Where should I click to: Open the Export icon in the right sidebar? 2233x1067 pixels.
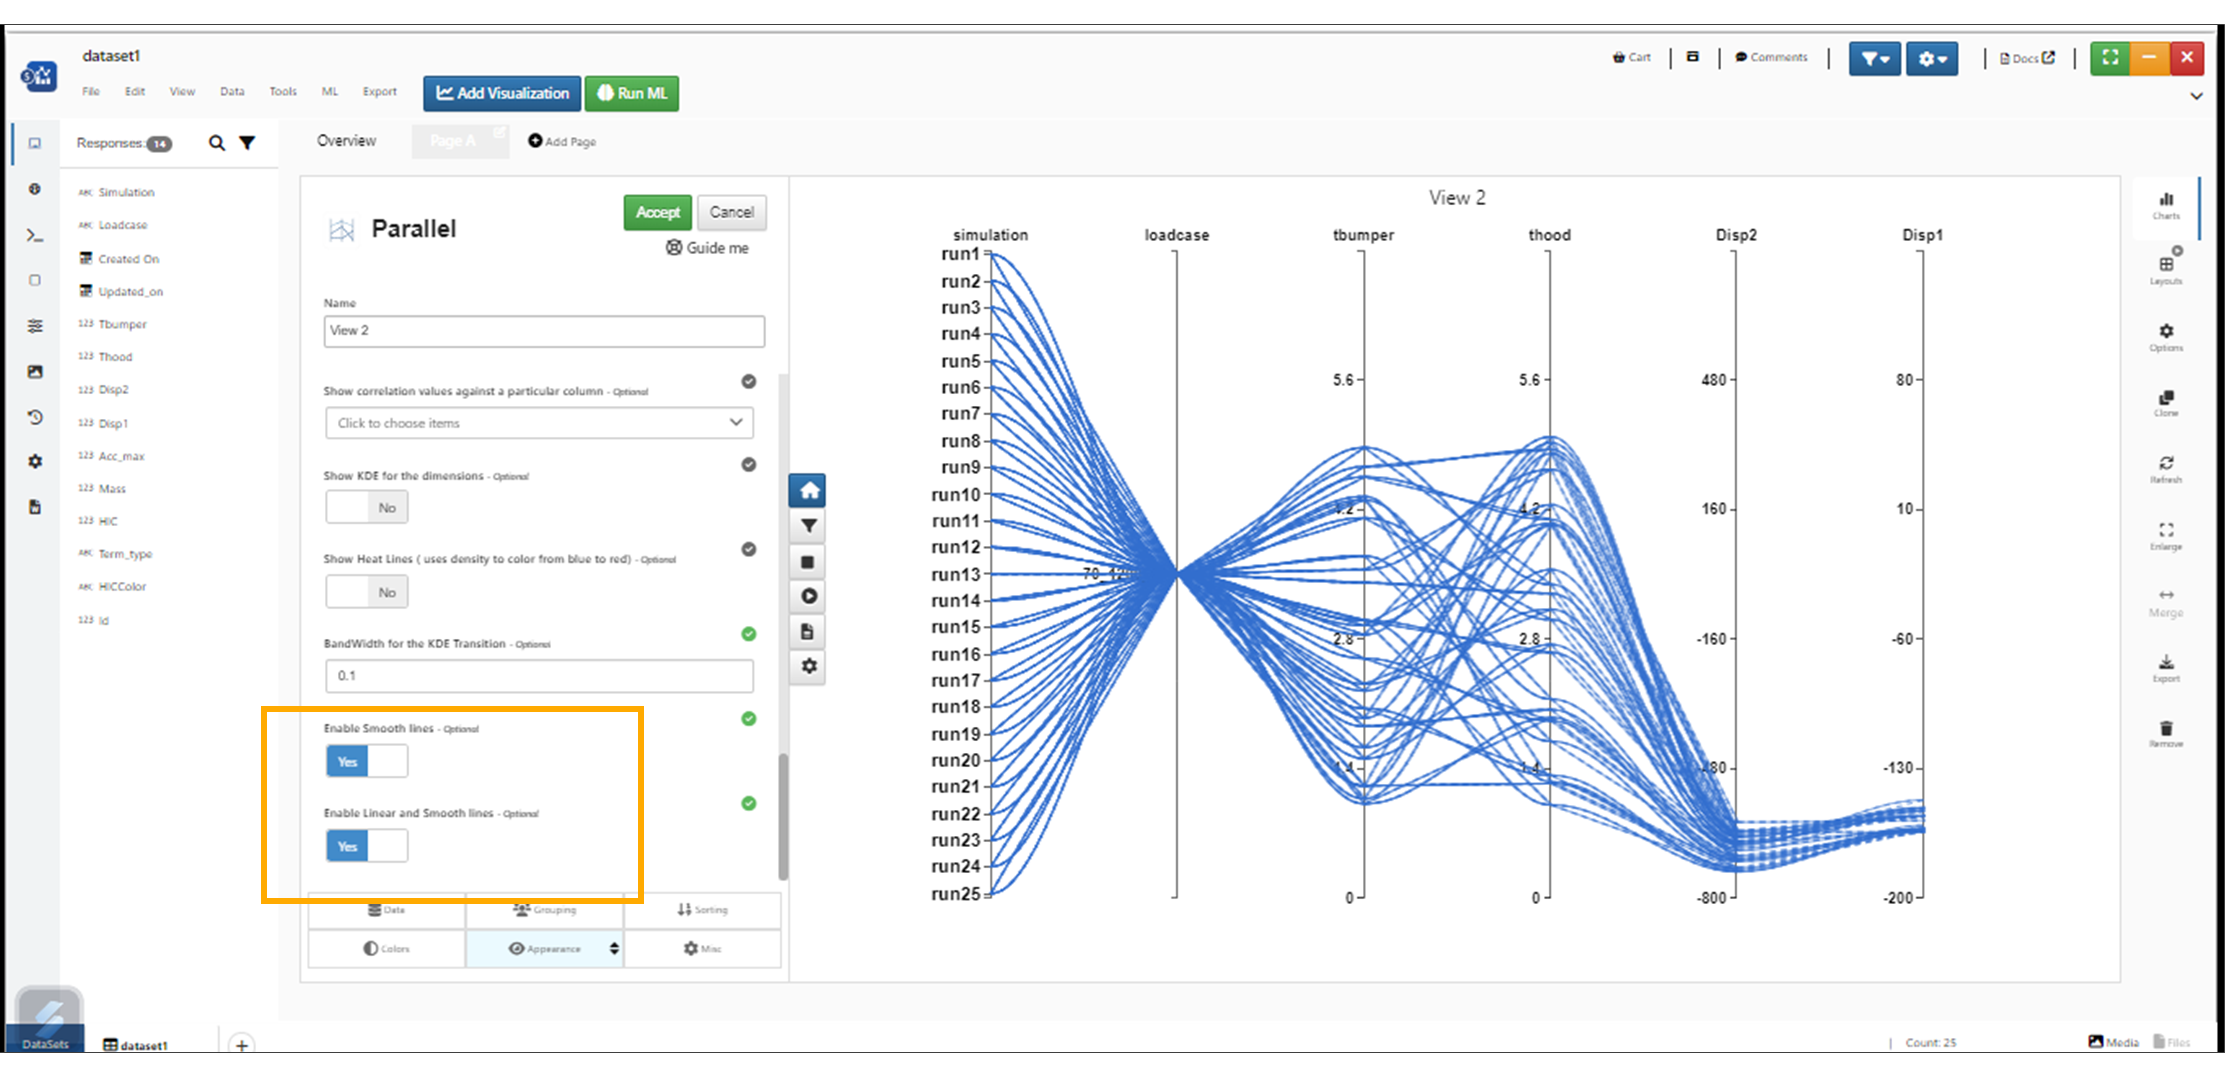pos(2165,668)
